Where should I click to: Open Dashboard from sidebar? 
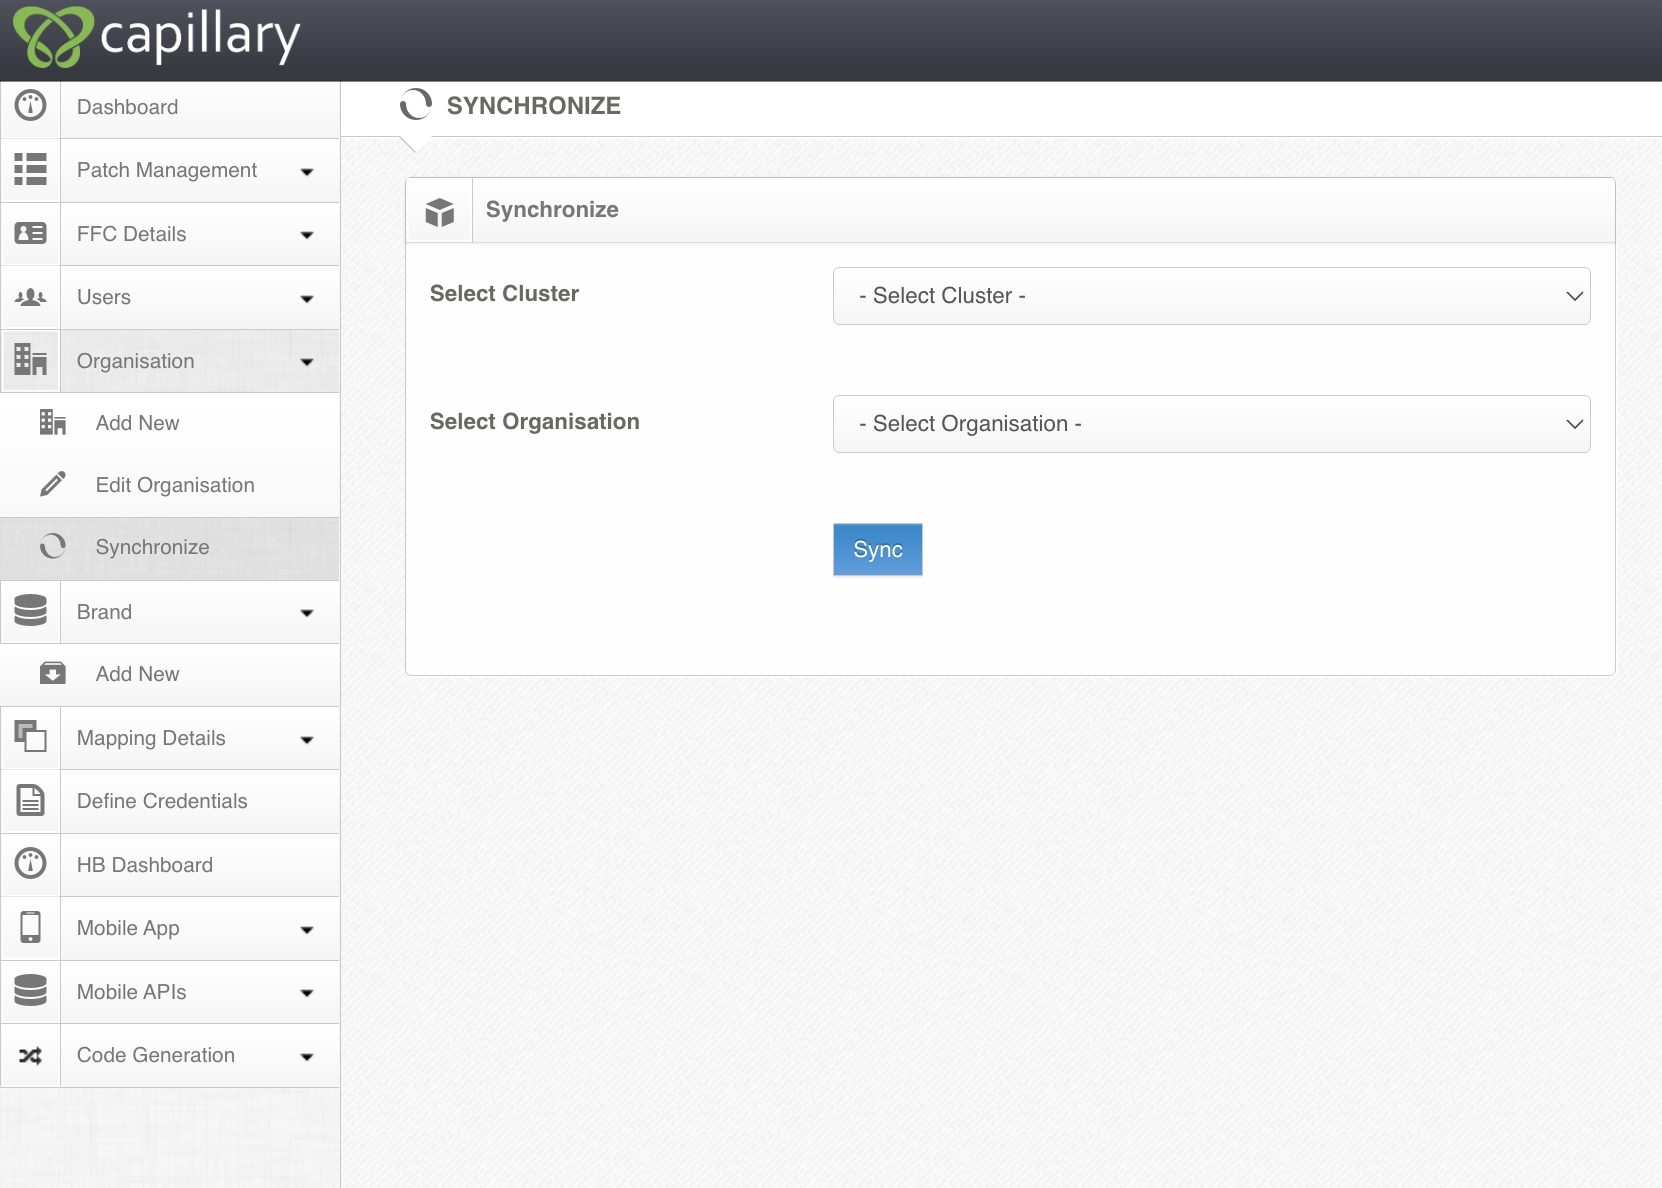click(x=170, y=107)
